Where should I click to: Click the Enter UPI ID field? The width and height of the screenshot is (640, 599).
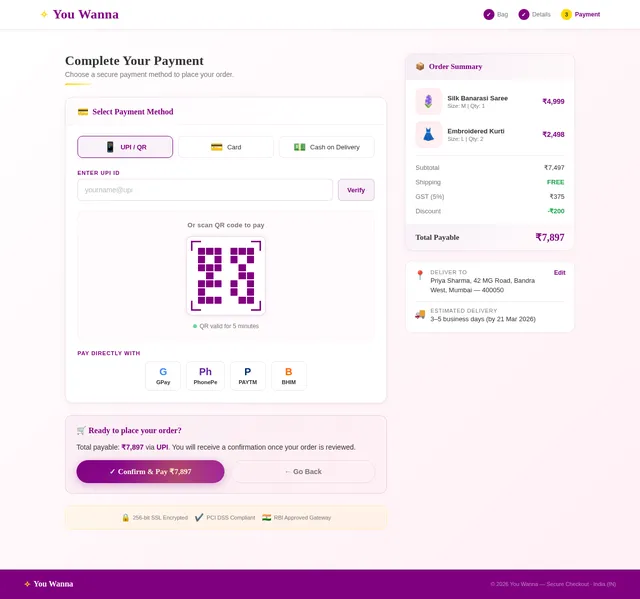[x=205, y=190]
